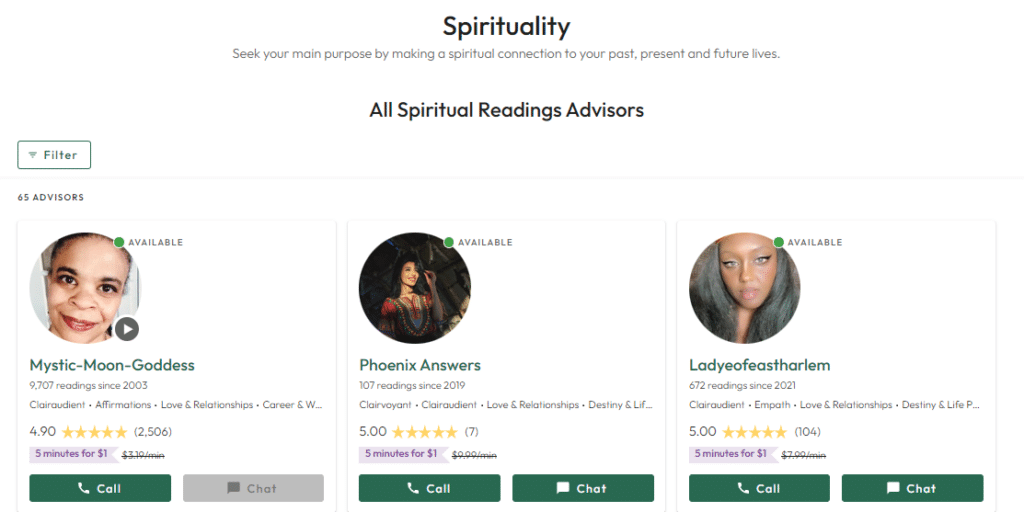
Task: Play Mystic-Moon-Goddess intro video
Action: [126, 328]
